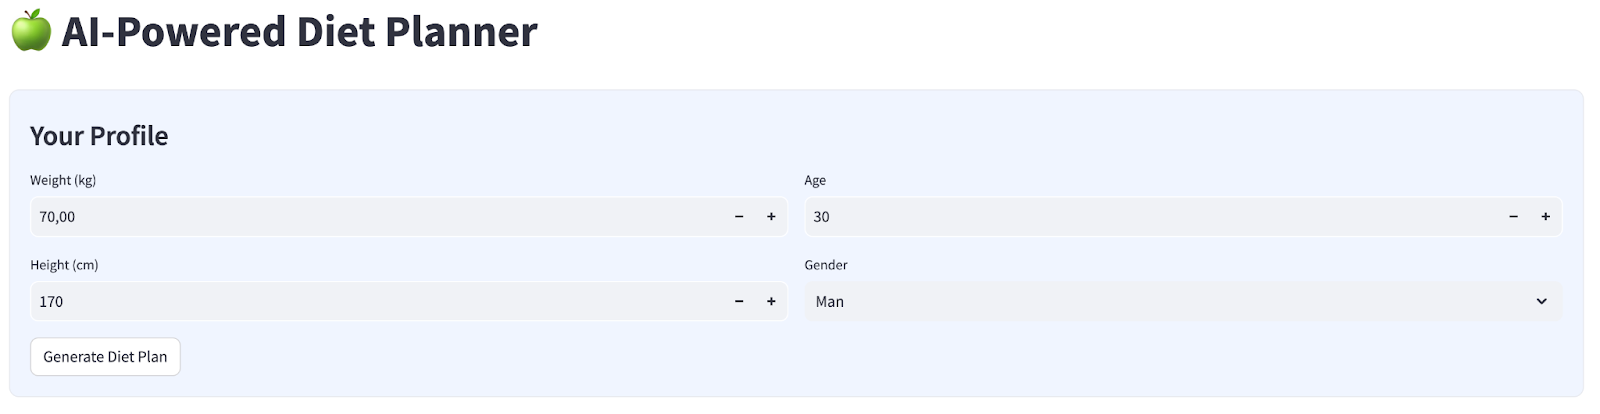Click the Generate Diet Plan button
This screenshot has width=1600, height=414.
[x=105, y=357]
